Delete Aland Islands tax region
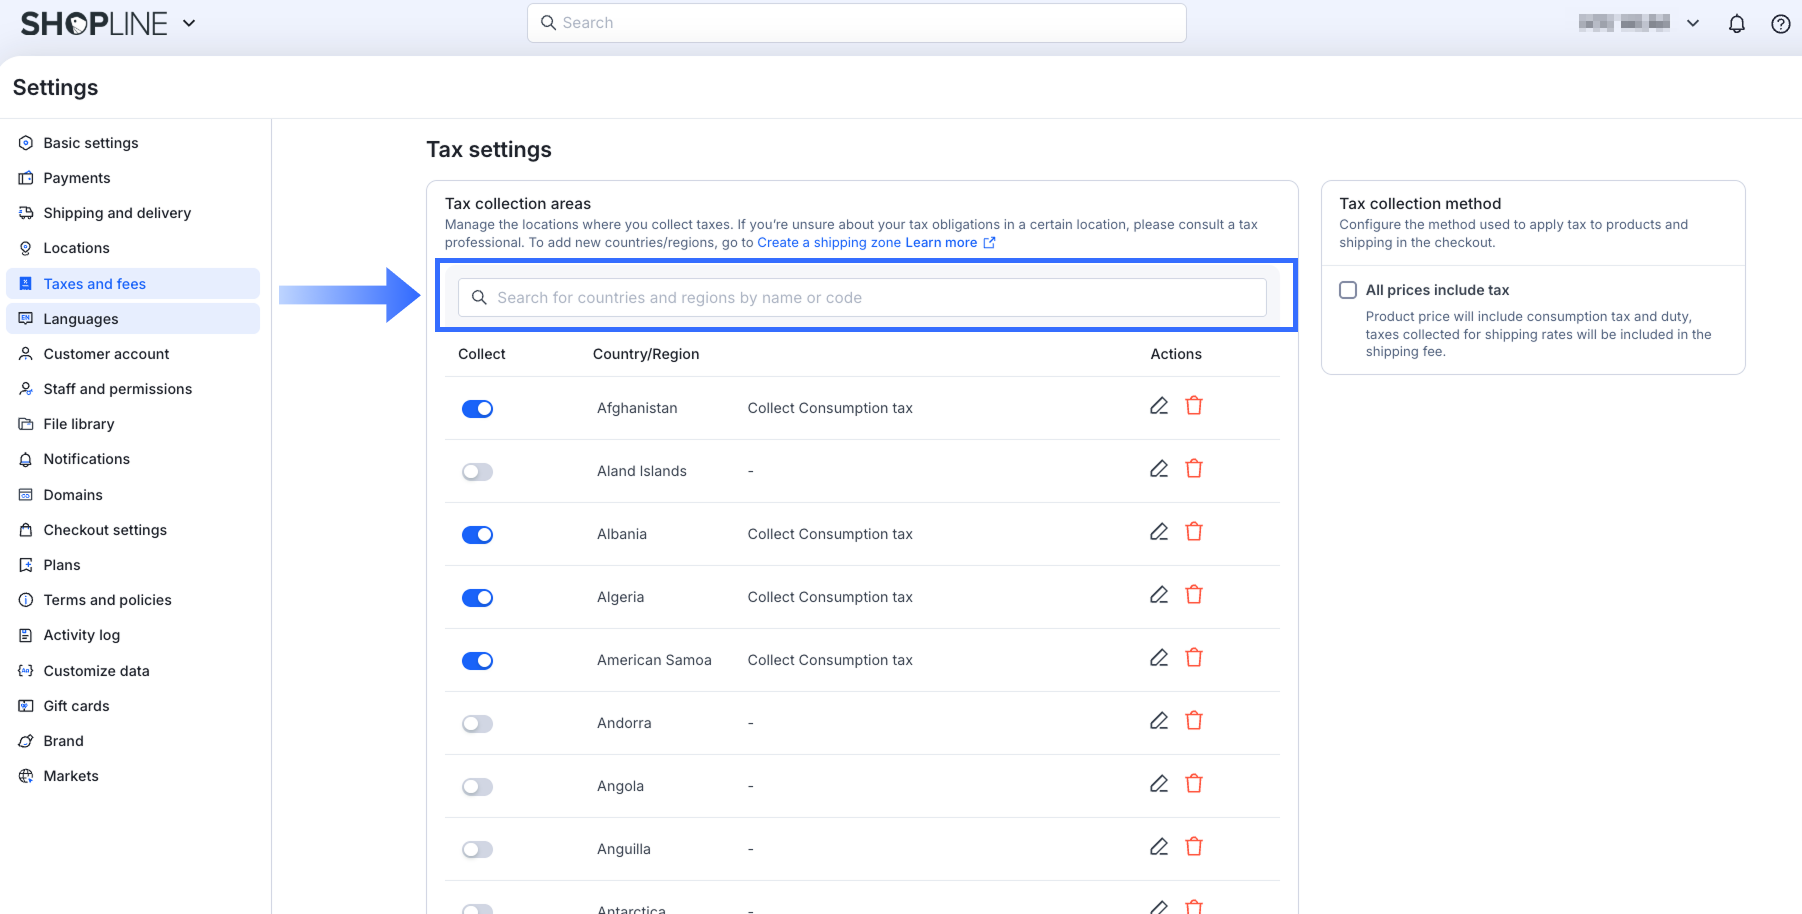This screenshot has height=914, width=1802. point(1194,469)
